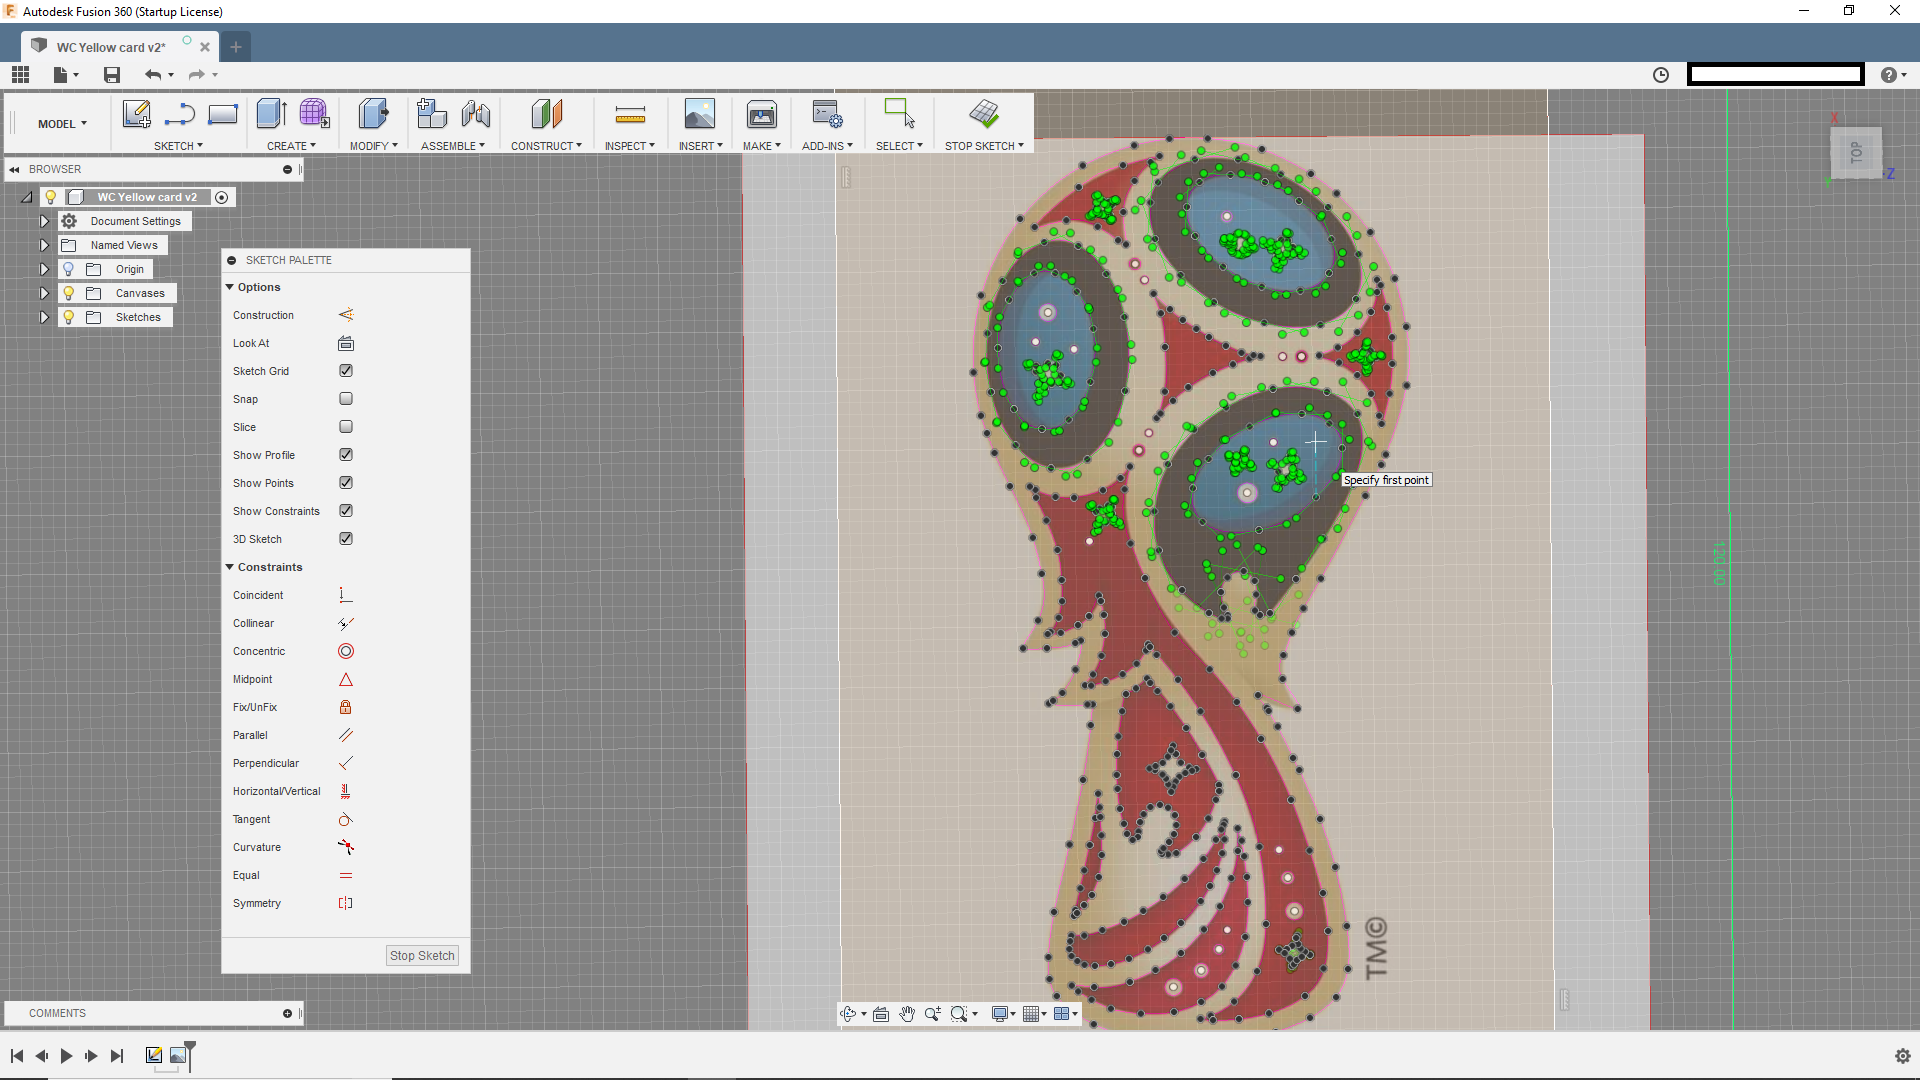The height and width of the screenshot is (1080, 1920).
Task: Apply the Coincident constraint icon
Action: pos(346,595)
